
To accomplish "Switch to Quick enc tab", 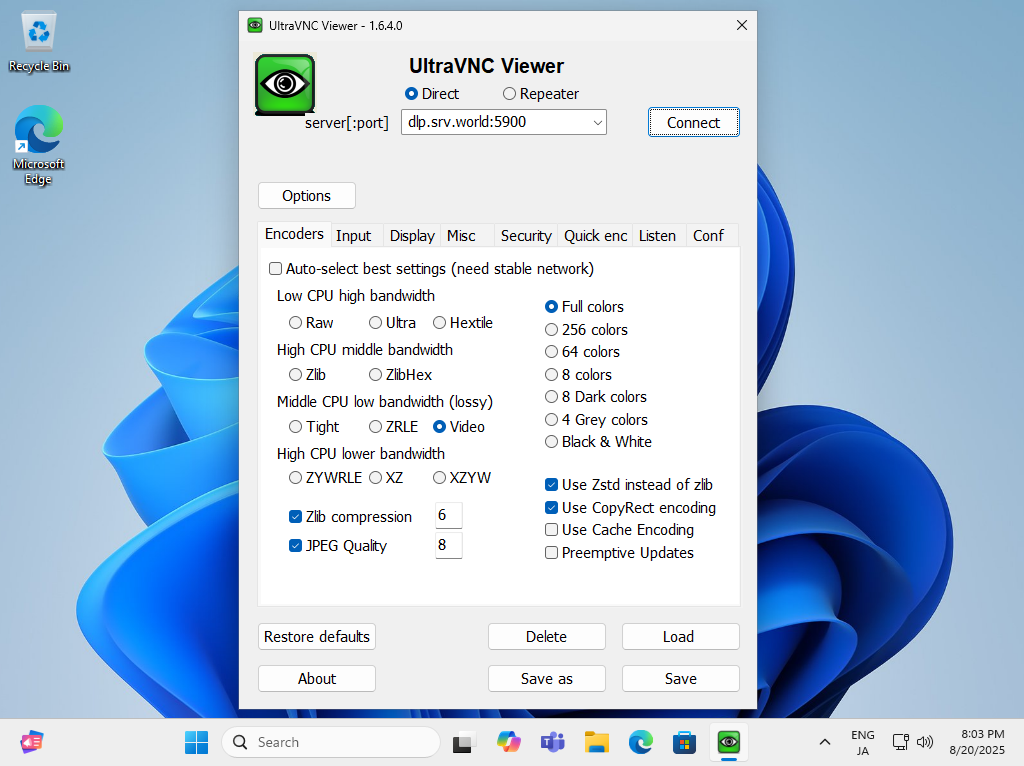I will click(596, 236).
